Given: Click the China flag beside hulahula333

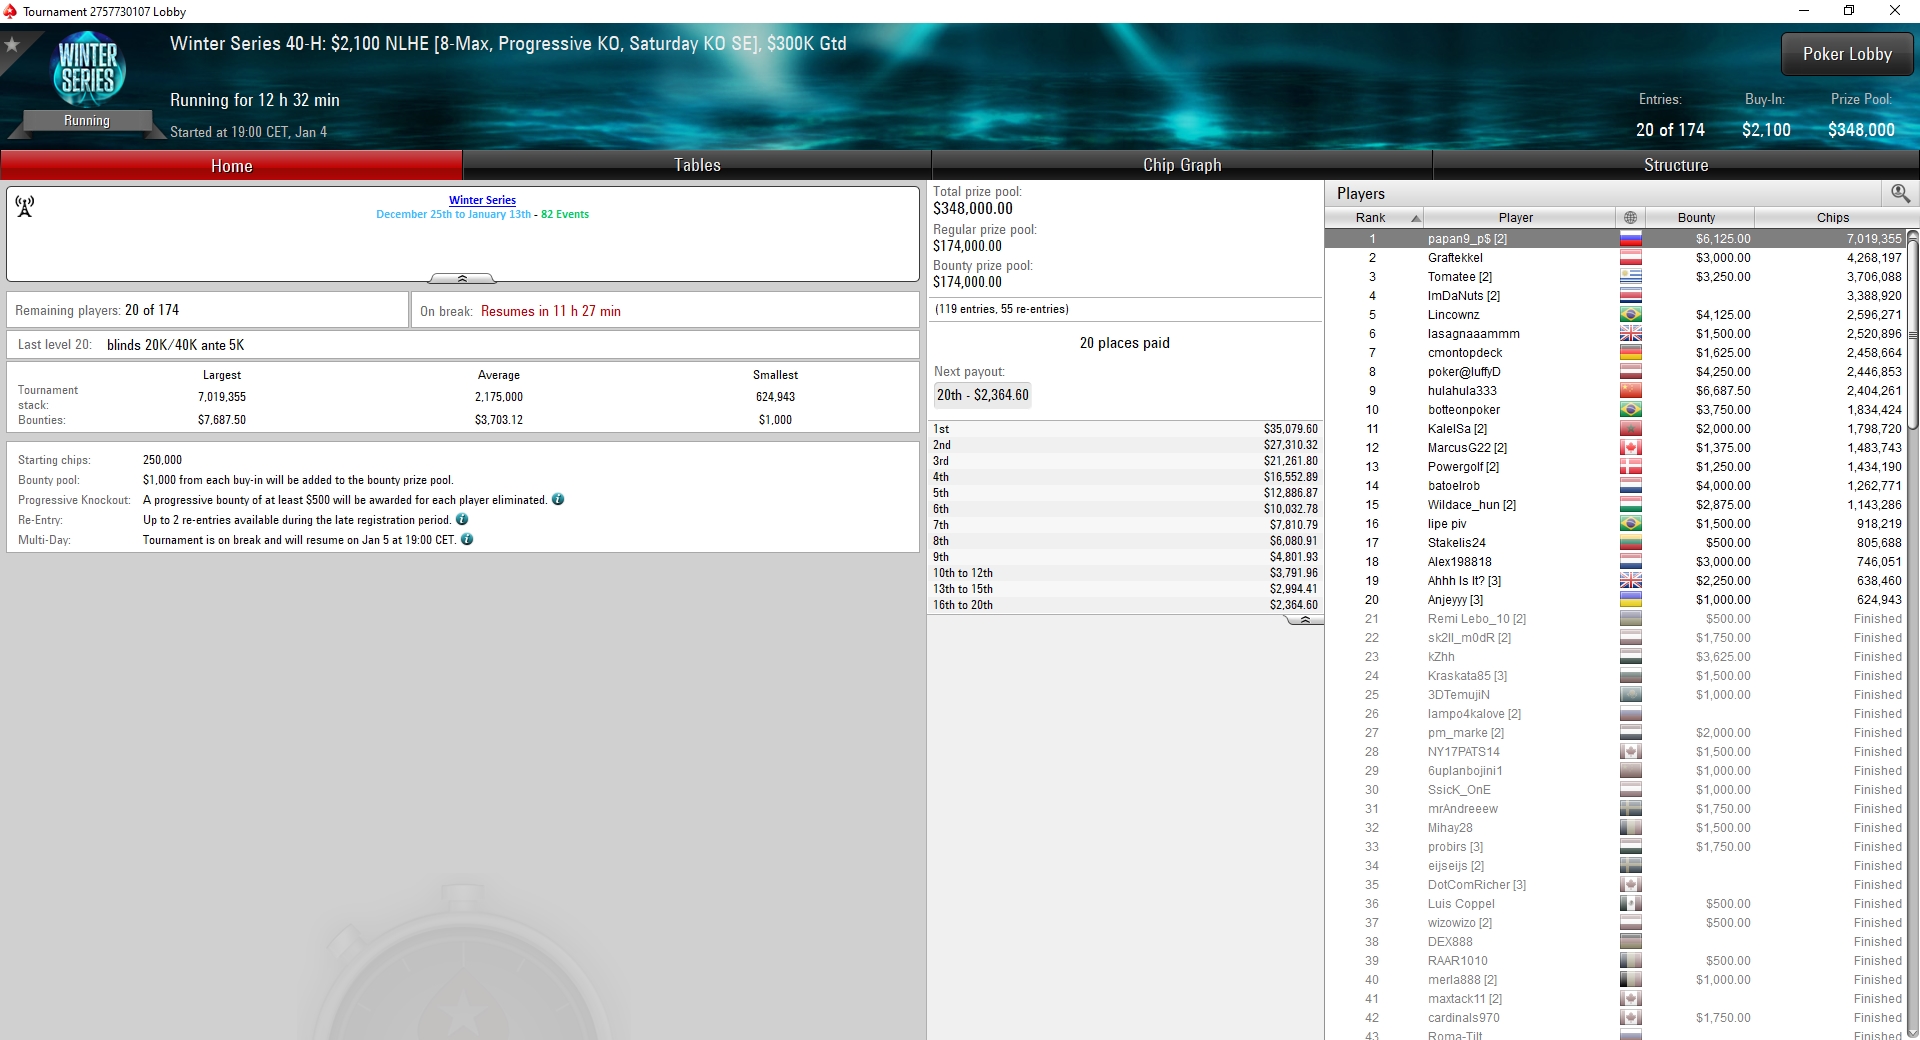Looking at the screenshot, I should coord(1631,391).
